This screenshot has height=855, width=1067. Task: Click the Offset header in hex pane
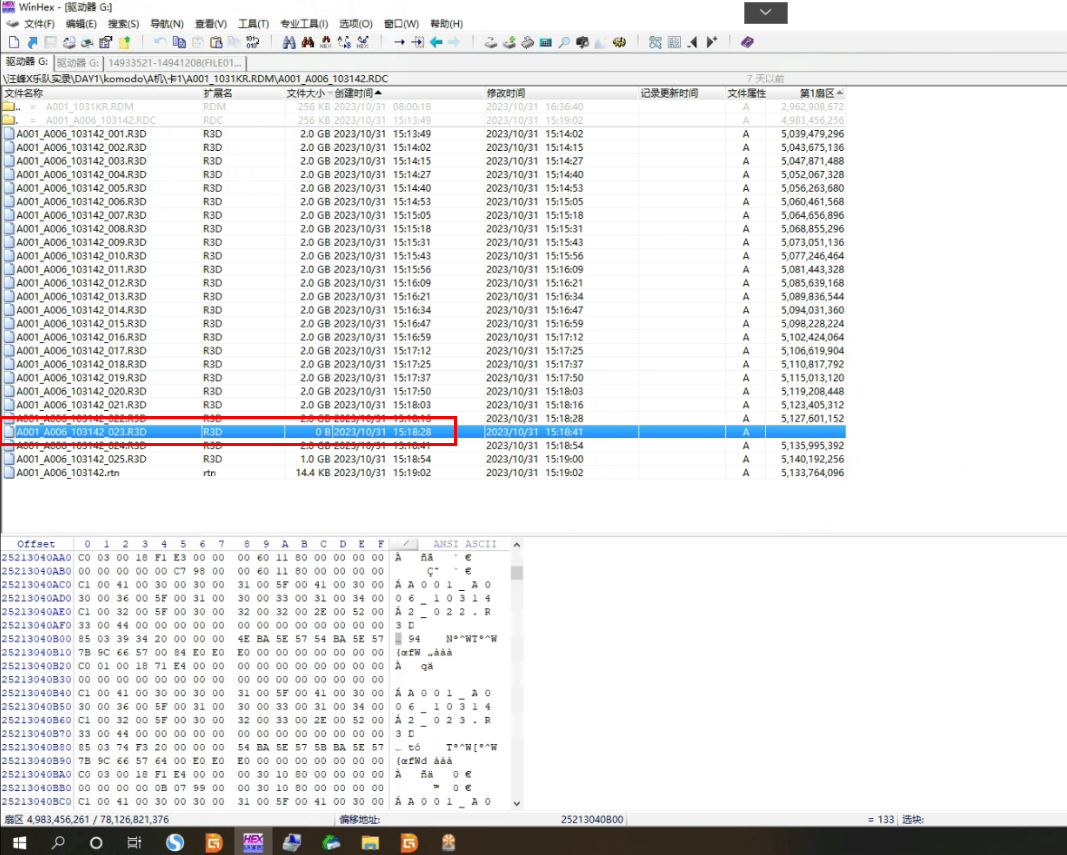pyautogui.click(x=36, y=544)
